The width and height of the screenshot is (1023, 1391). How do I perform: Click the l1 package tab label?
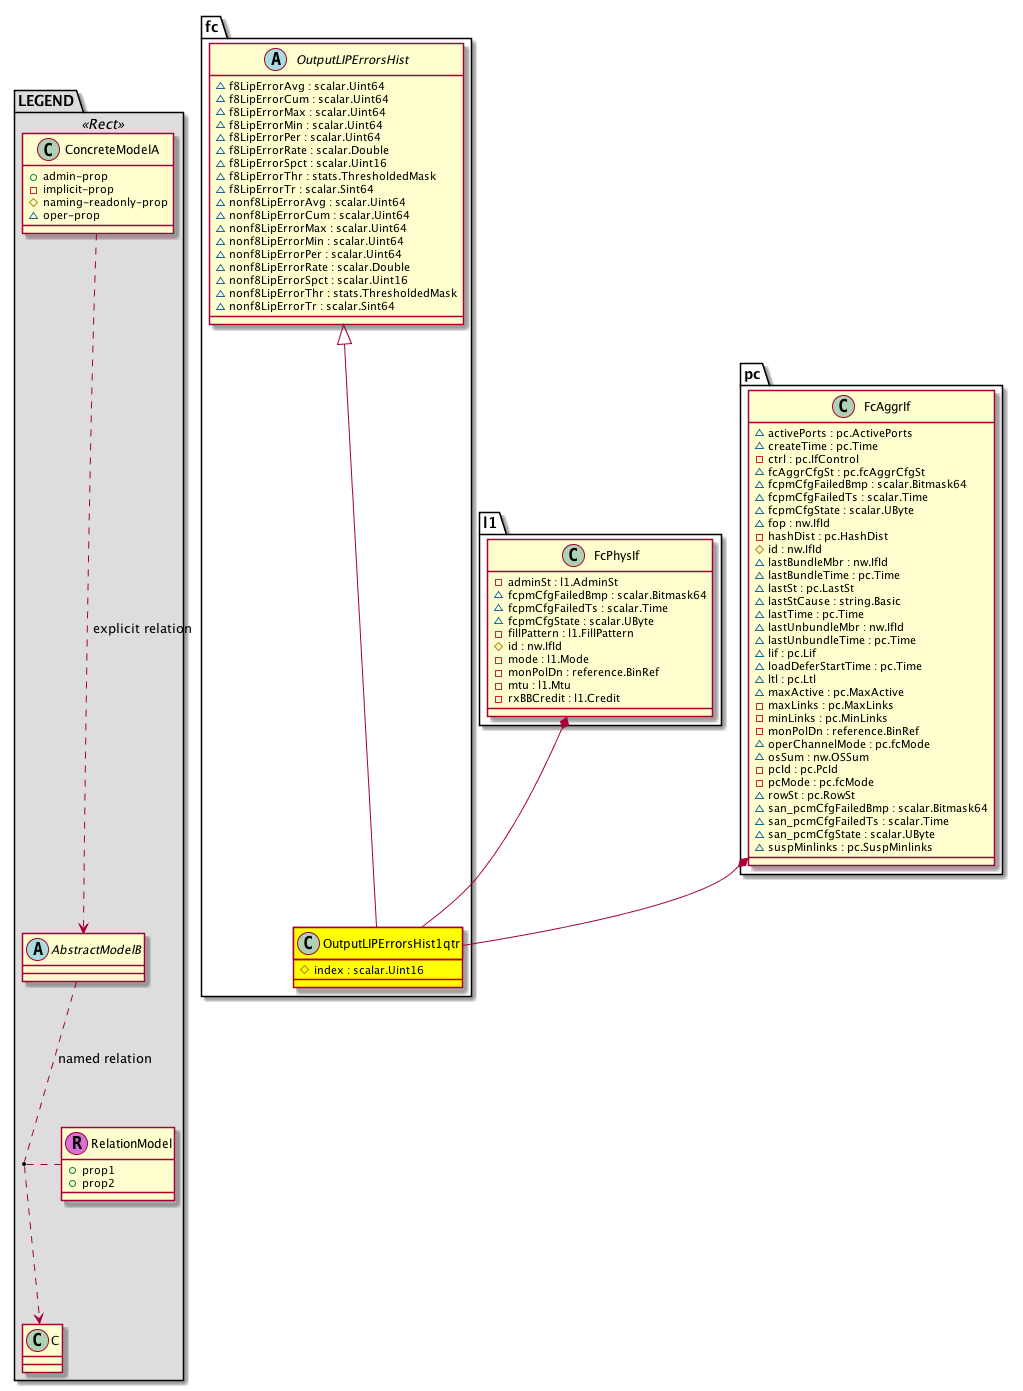[489, 523]
